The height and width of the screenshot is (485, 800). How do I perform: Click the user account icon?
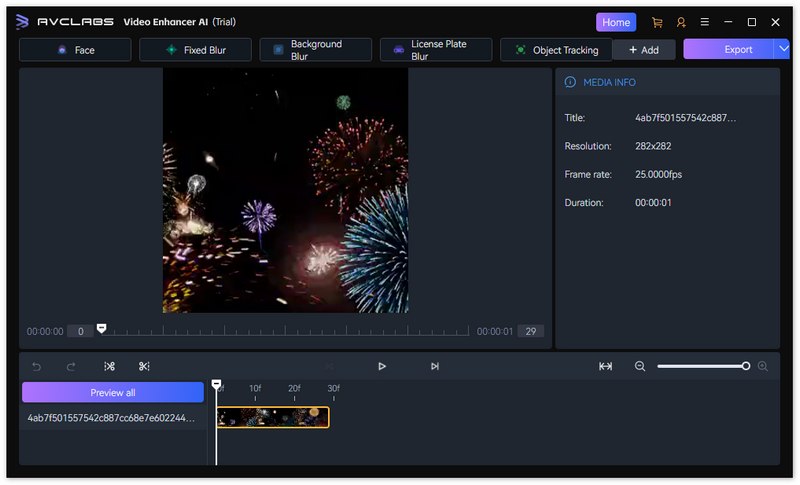click(681, 22)
